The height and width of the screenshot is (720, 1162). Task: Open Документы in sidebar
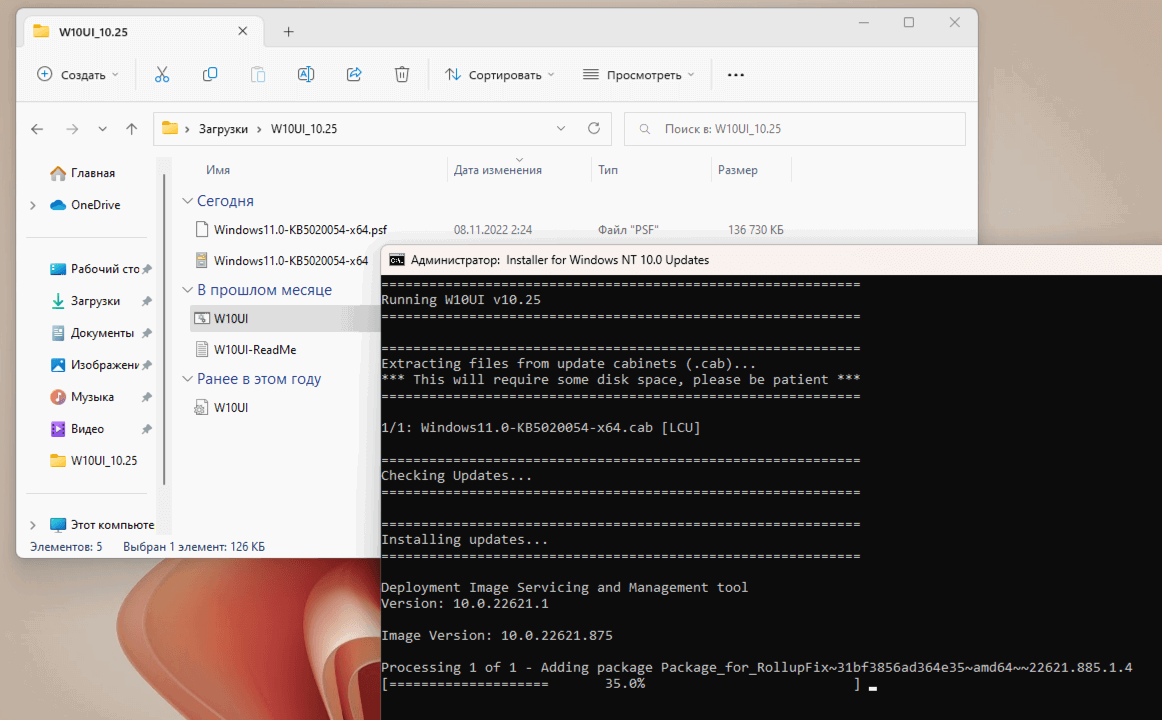tap(93, 333)
